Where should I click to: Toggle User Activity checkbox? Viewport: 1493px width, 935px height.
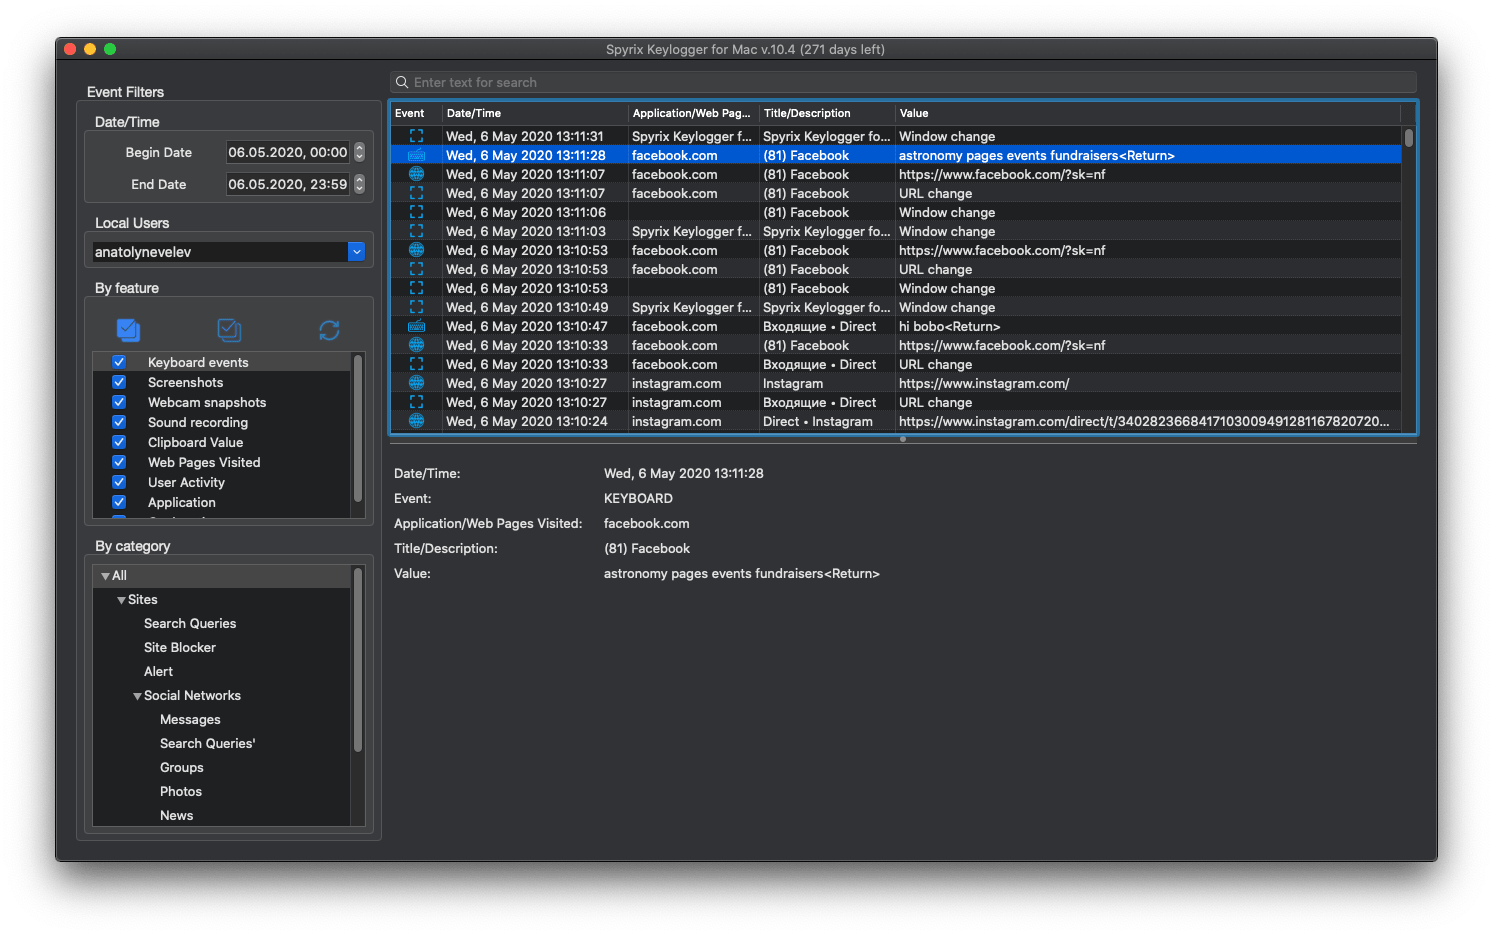tap(119, 482)
